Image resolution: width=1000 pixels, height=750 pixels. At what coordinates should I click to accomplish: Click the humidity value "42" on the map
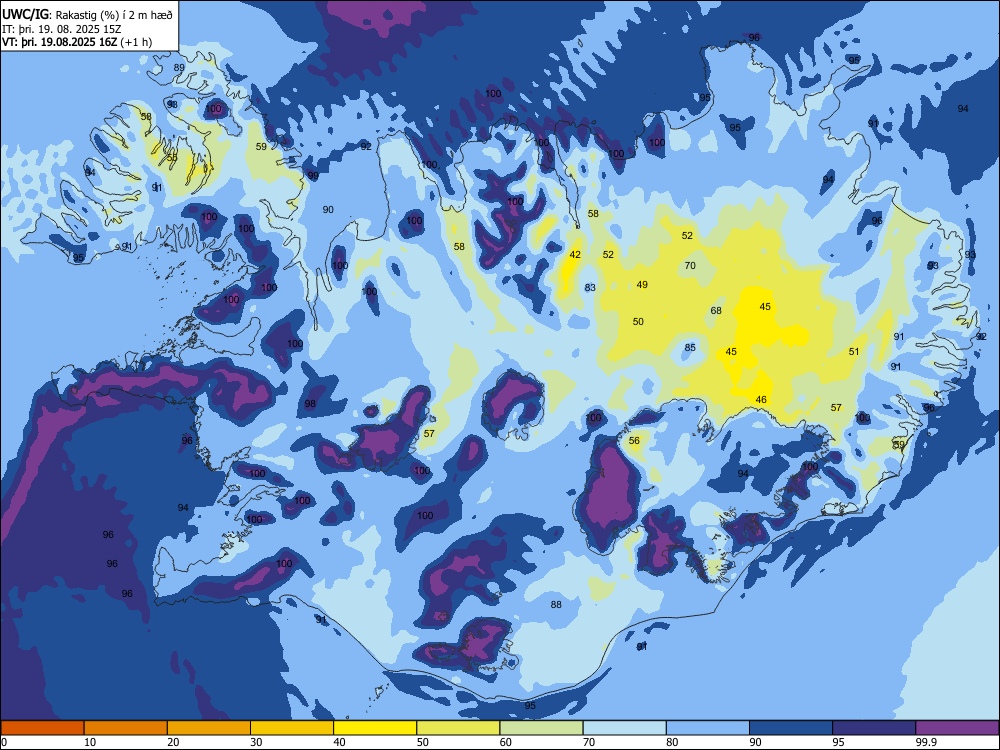click(575, 254)
